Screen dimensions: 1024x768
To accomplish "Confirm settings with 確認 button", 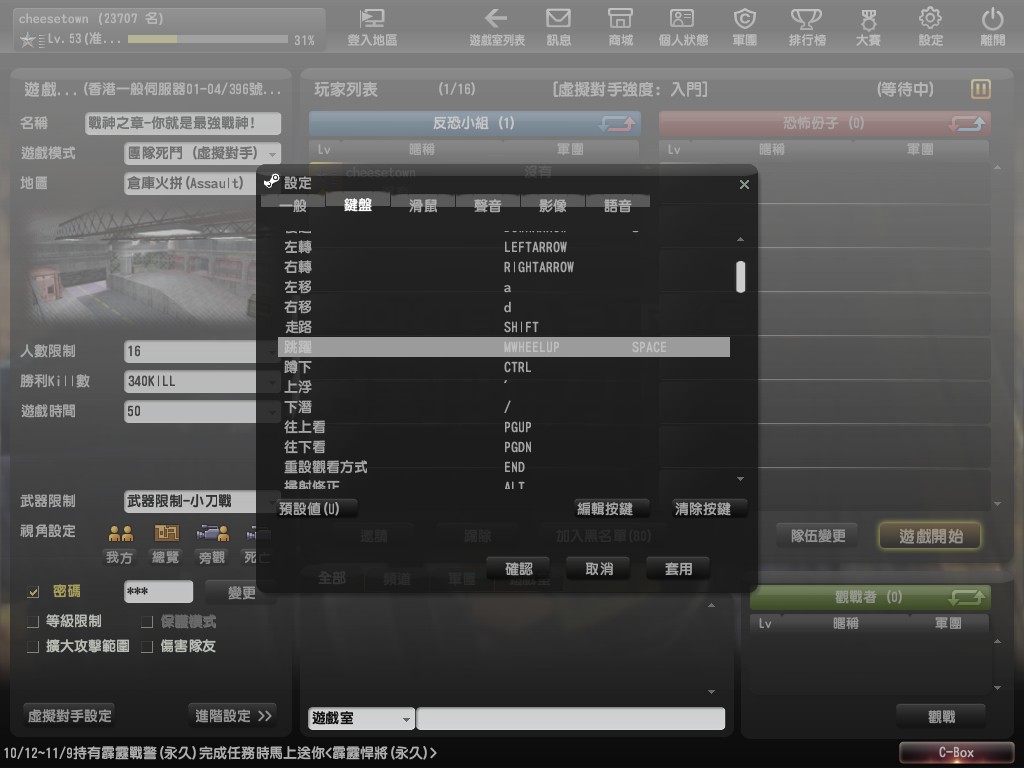I will [x=519, y=569].
